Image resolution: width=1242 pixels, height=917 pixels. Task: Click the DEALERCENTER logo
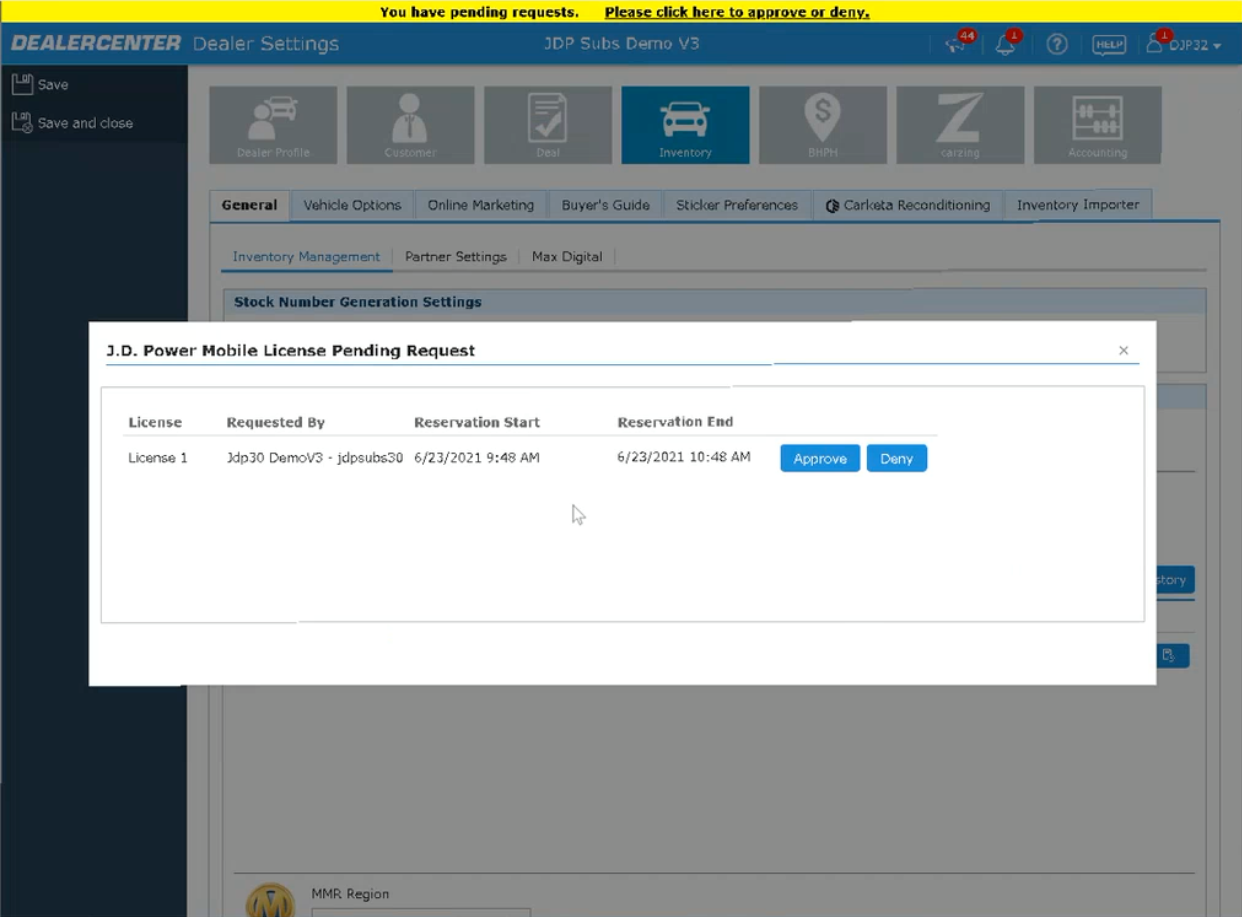[x=96, y=44]
